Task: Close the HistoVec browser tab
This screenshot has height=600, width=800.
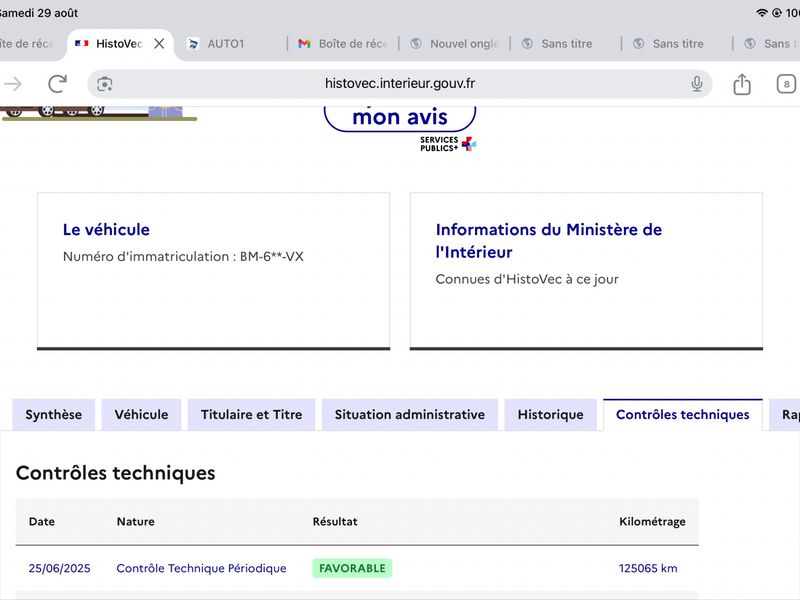Action: [x=159, y=44]
